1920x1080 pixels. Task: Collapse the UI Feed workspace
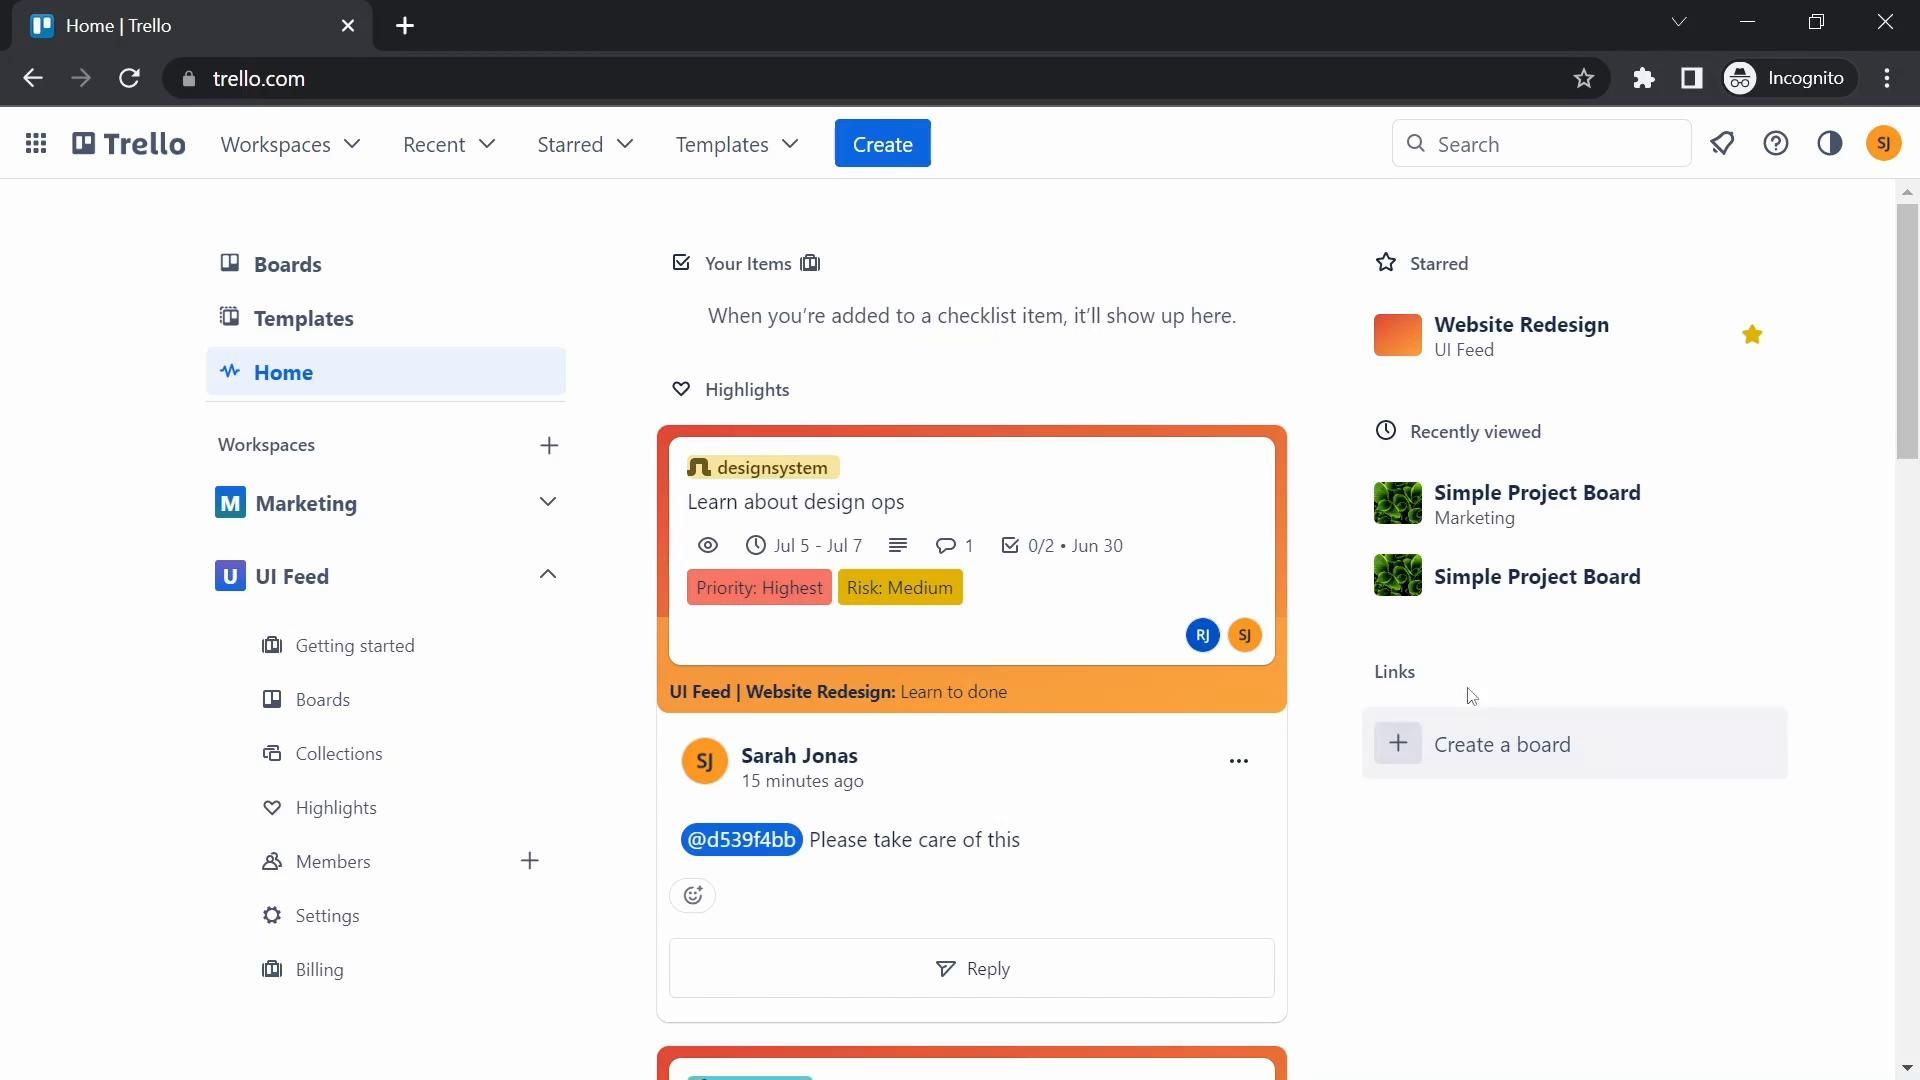[x=547, y=575]
